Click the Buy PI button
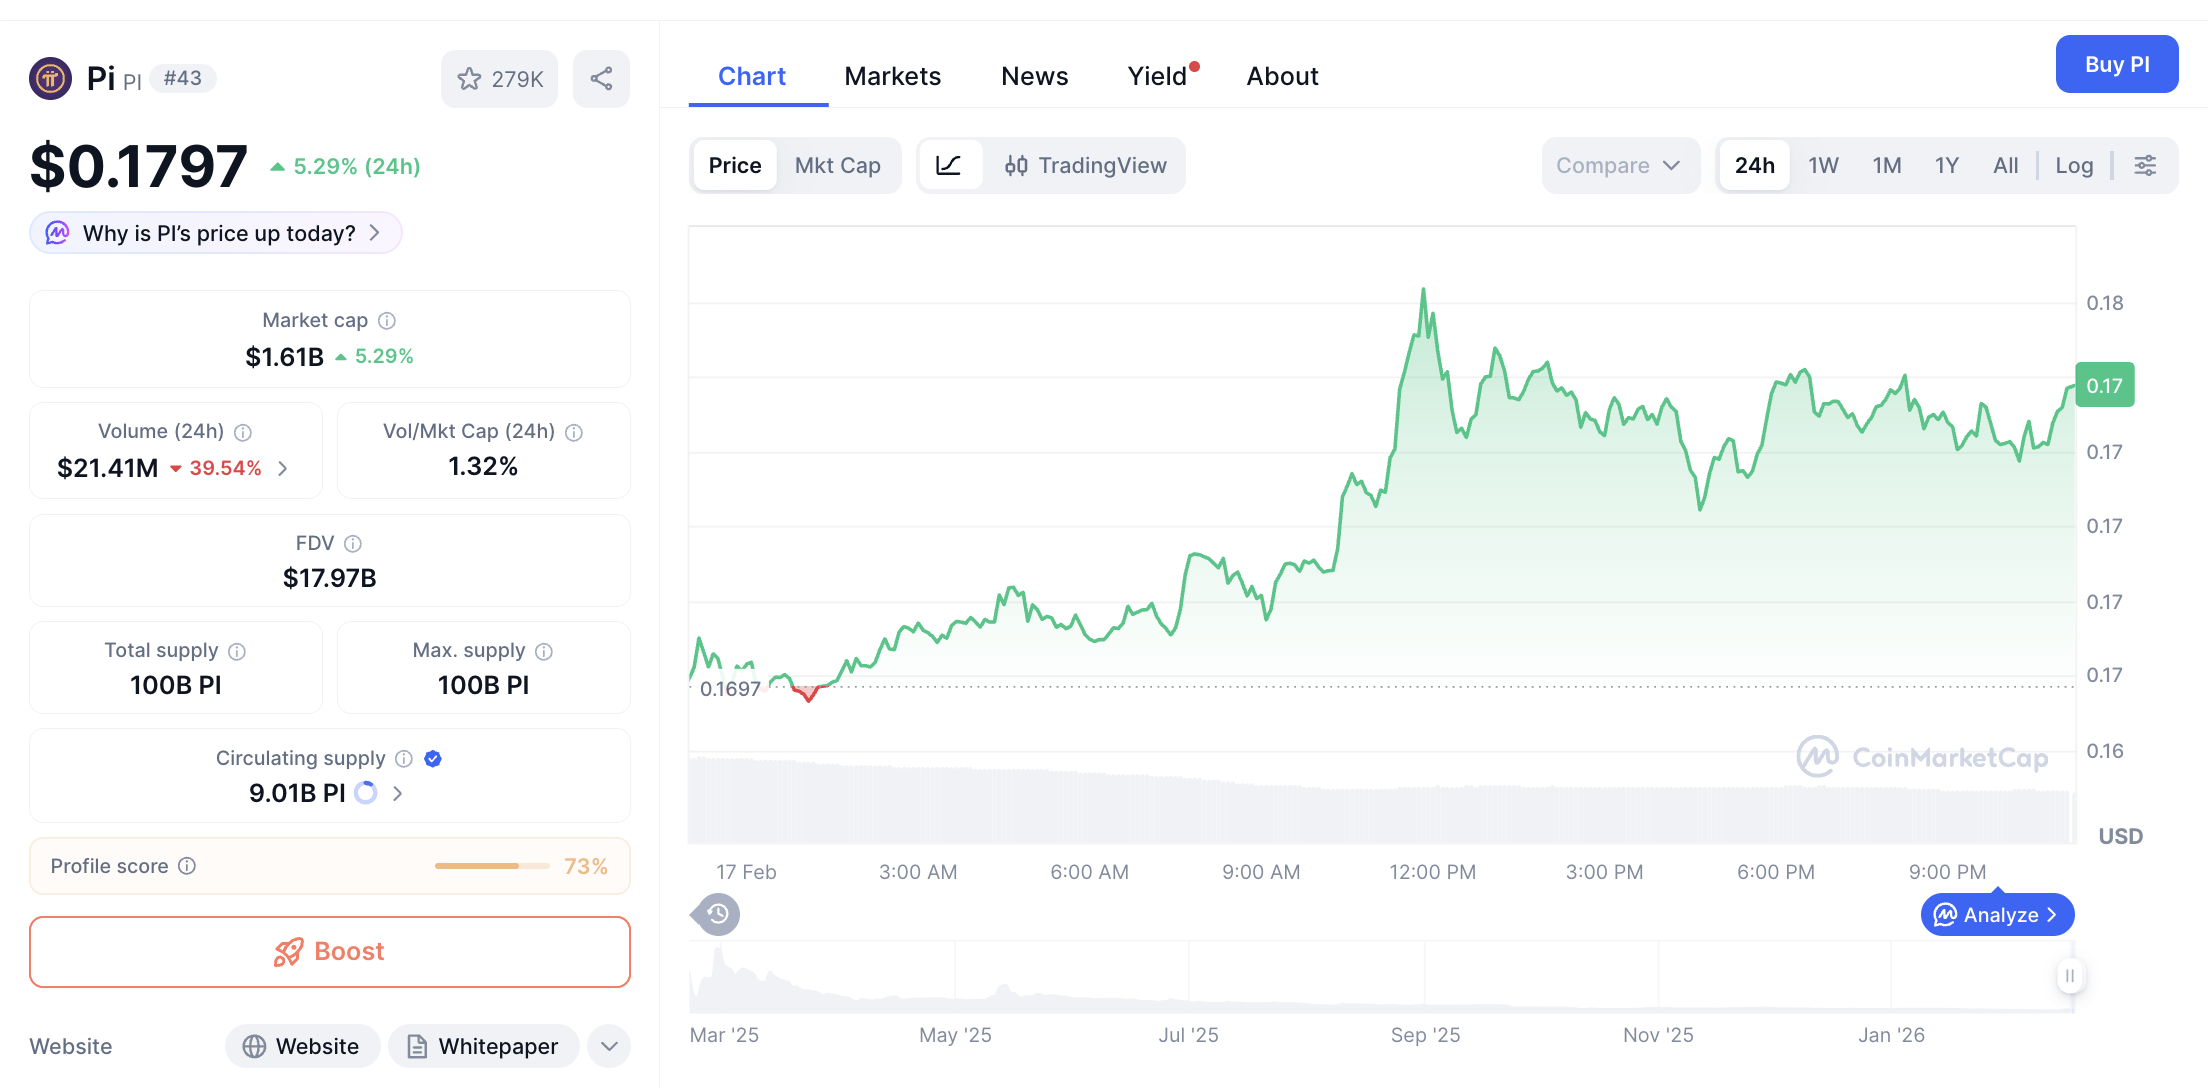 [2117, 63]
